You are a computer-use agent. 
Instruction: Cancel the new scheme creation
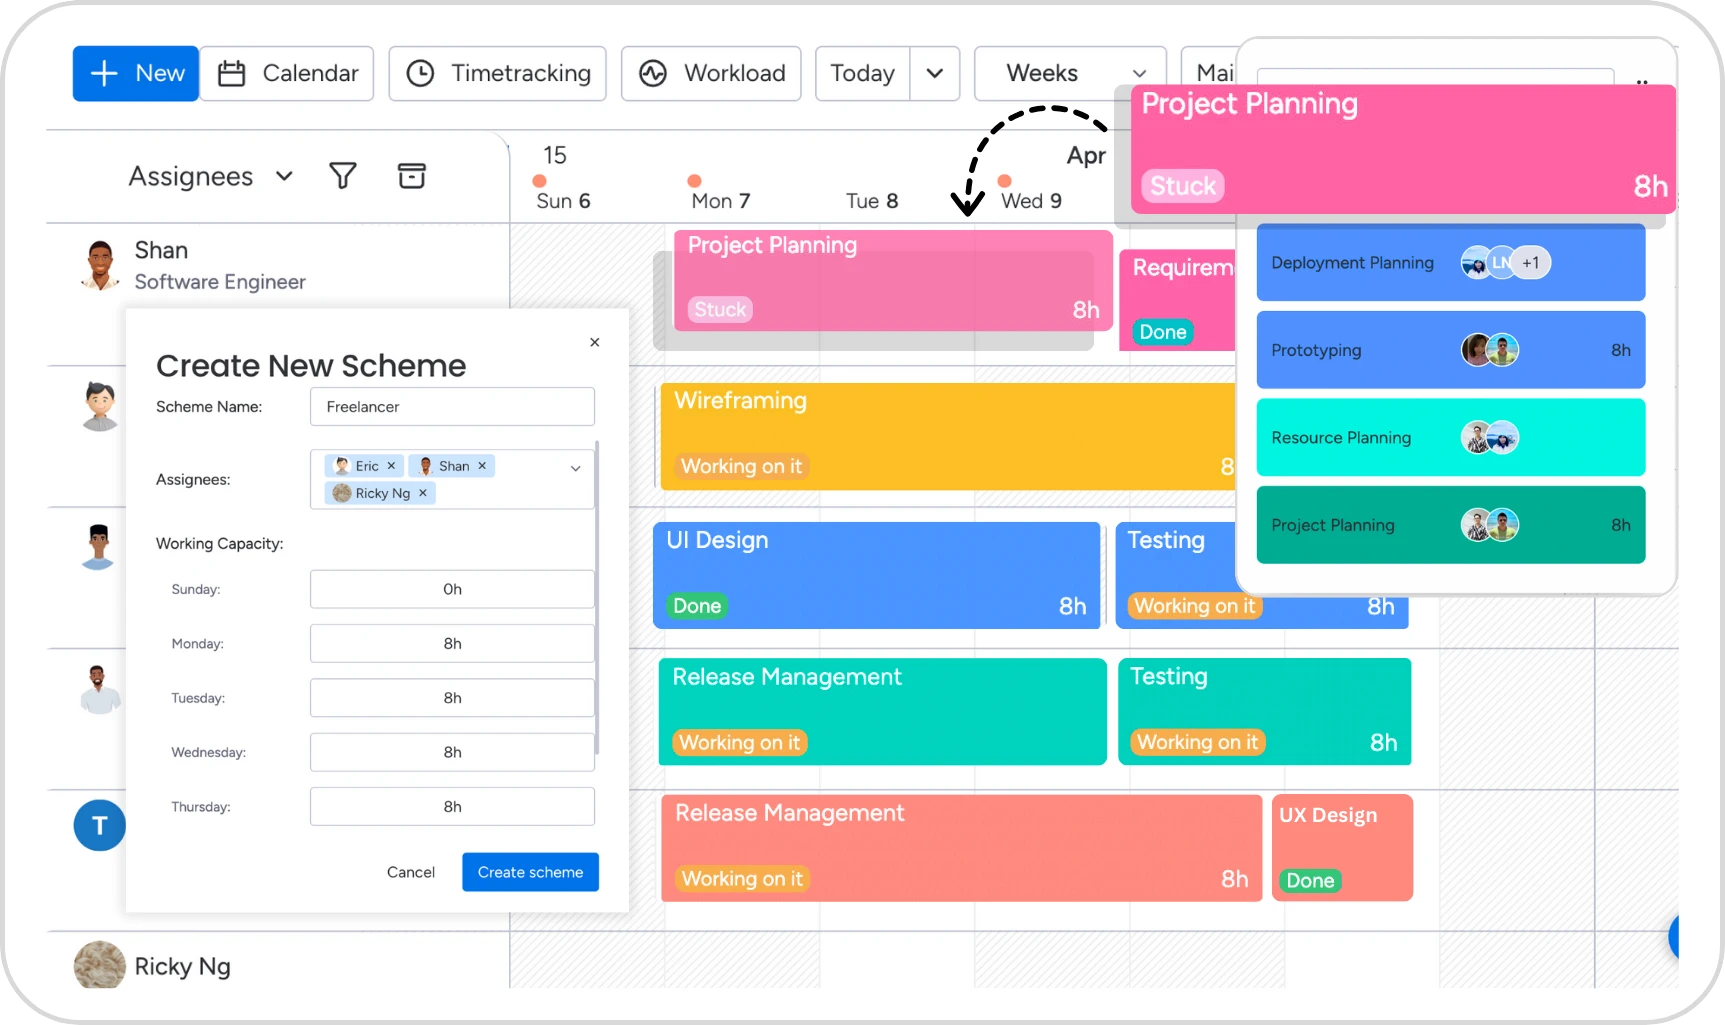click(410, 871)
